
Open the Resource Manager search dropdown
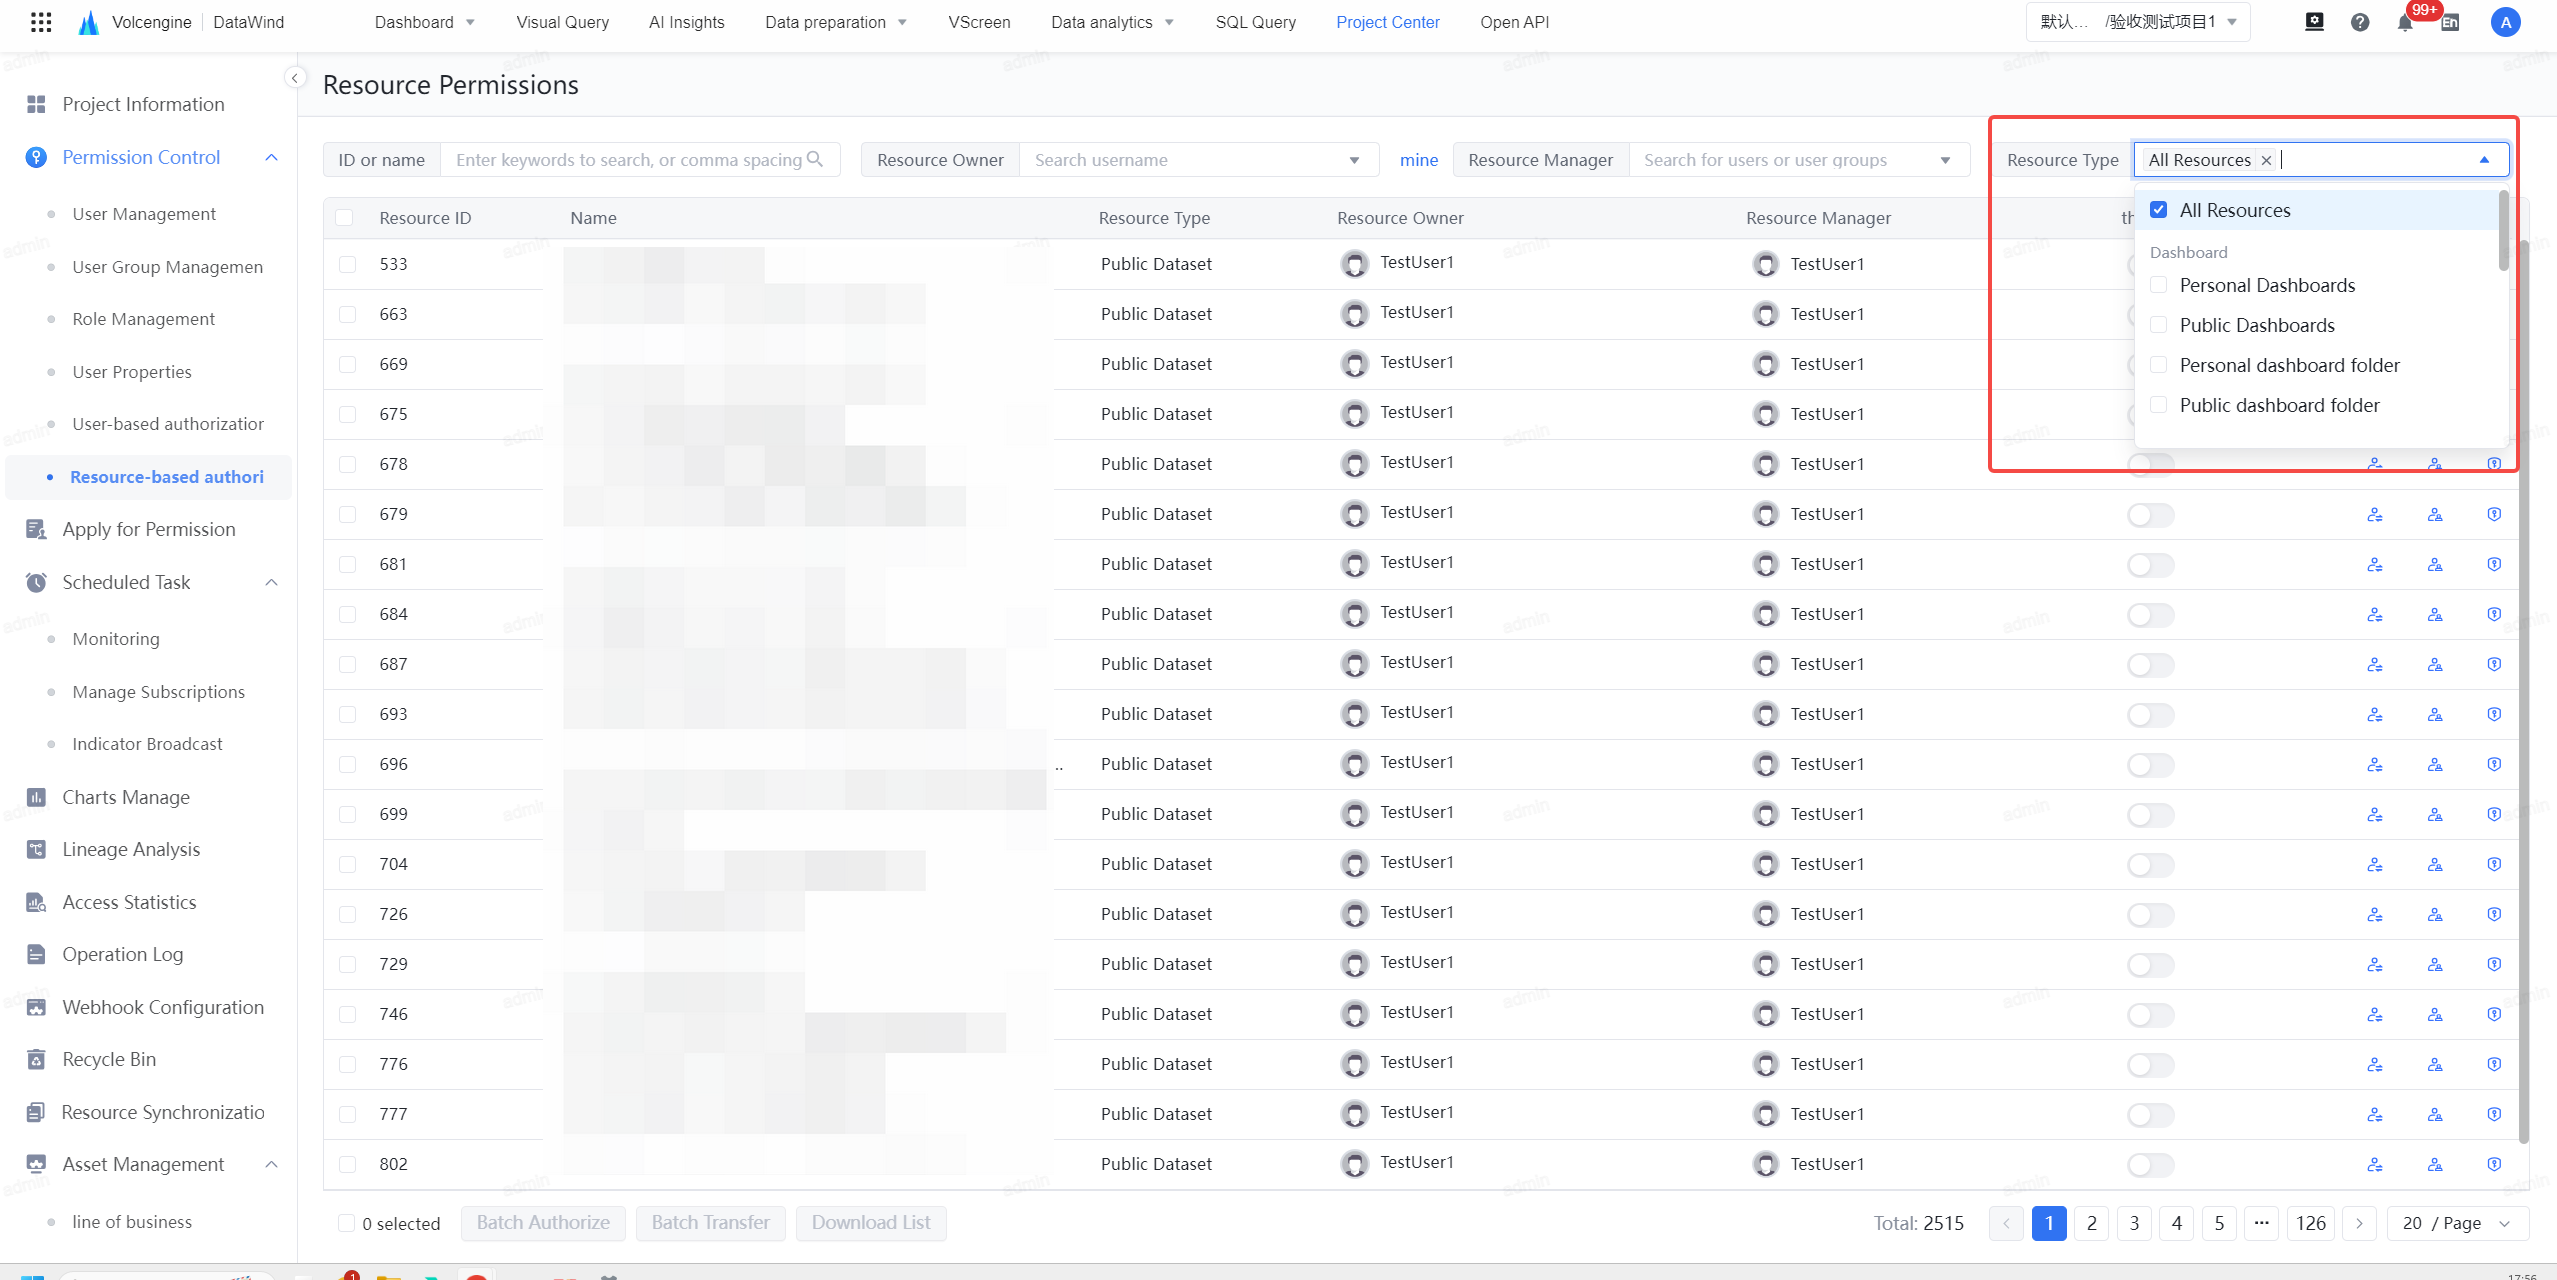click(1799, 160)
